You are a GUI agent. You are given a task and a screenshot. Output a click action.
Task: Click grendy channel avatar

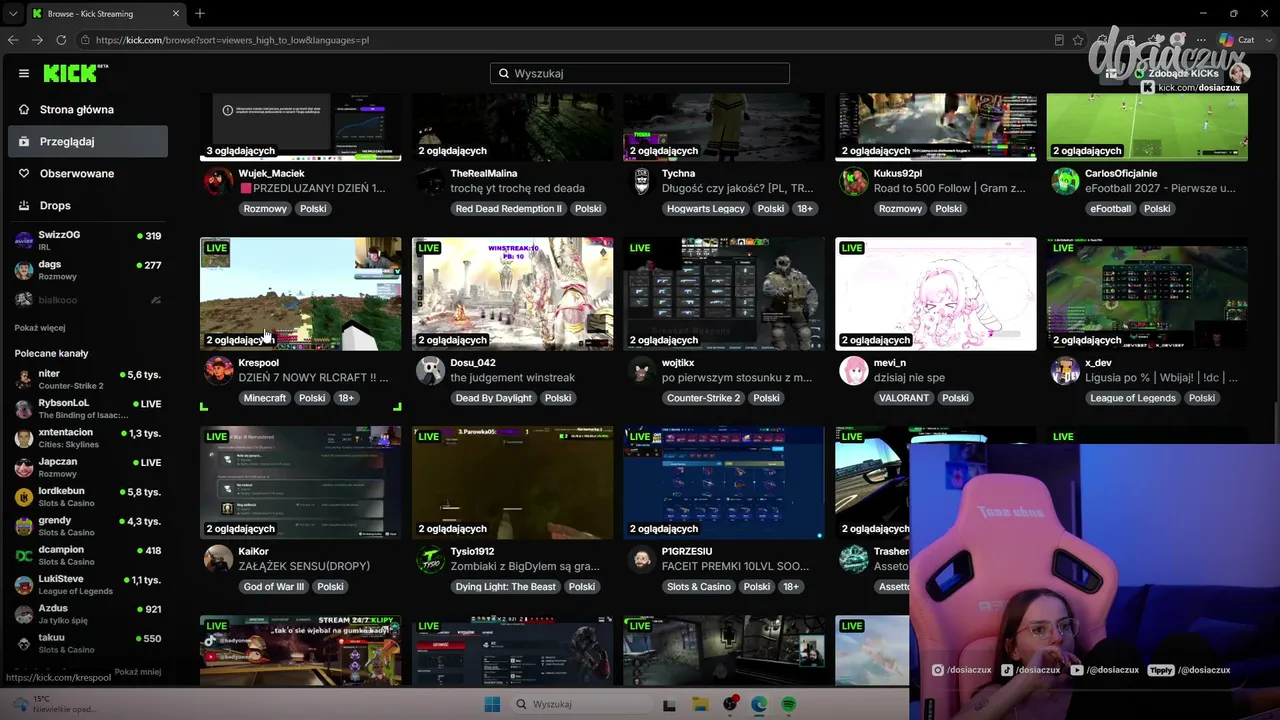tap(24, 526)
